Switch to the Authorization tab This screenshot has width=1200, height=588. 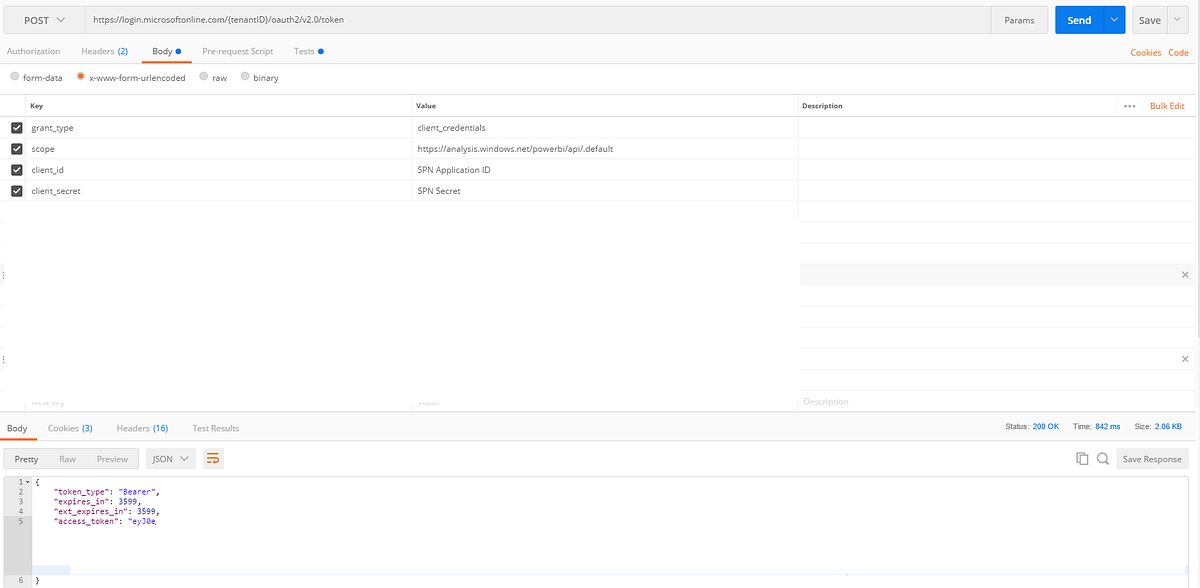(x=34, y=51)
